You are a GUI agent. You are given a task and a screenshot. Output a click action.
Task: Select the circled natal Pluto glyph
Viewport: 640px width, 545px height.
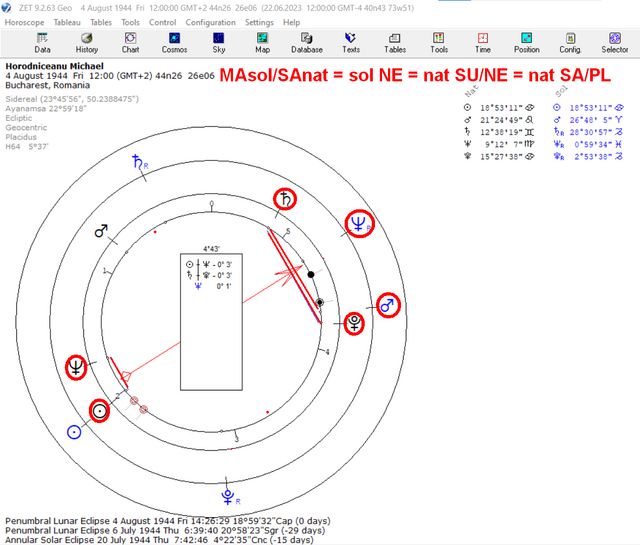(354, 323)
